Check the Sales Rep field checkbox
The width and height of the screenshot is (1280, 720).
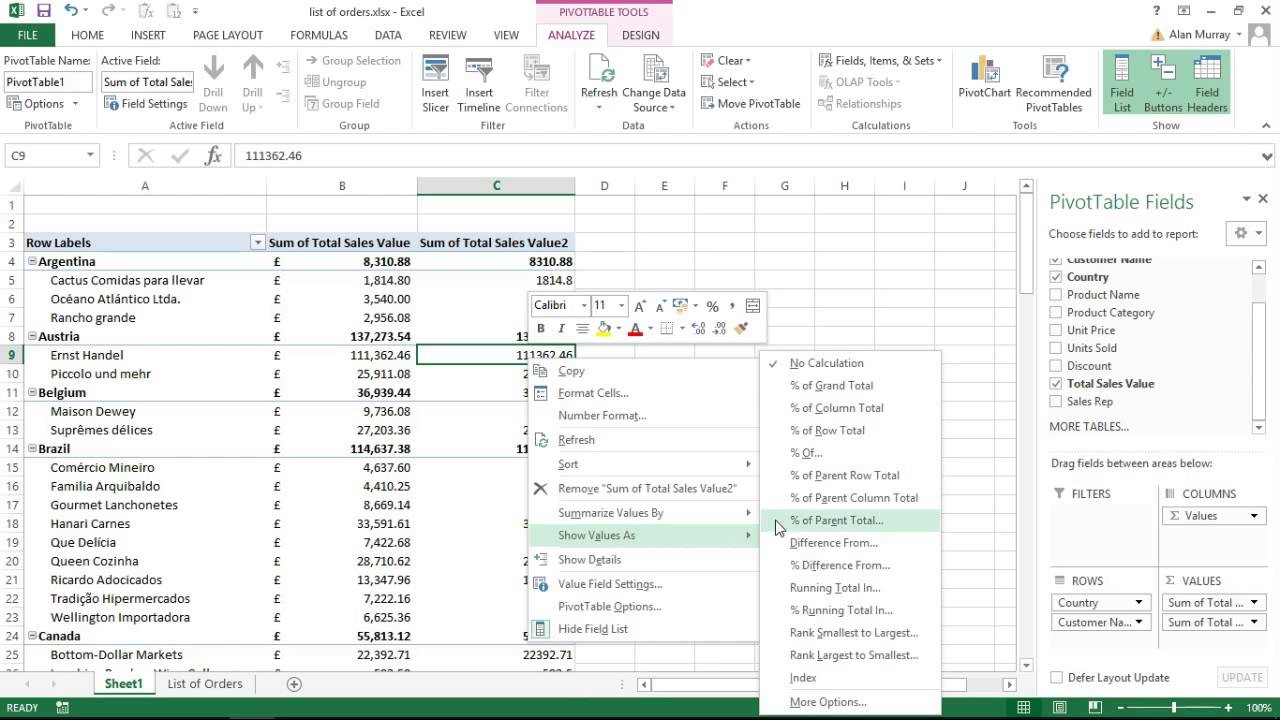point(1058,401)
